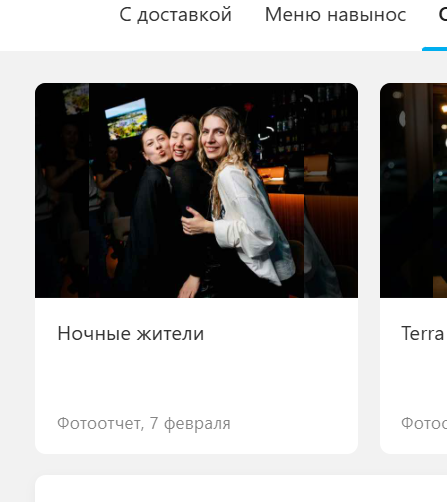Click the TV screen in the photo
Viewport: 447px width, 502px height.
[x=126, y=118]
